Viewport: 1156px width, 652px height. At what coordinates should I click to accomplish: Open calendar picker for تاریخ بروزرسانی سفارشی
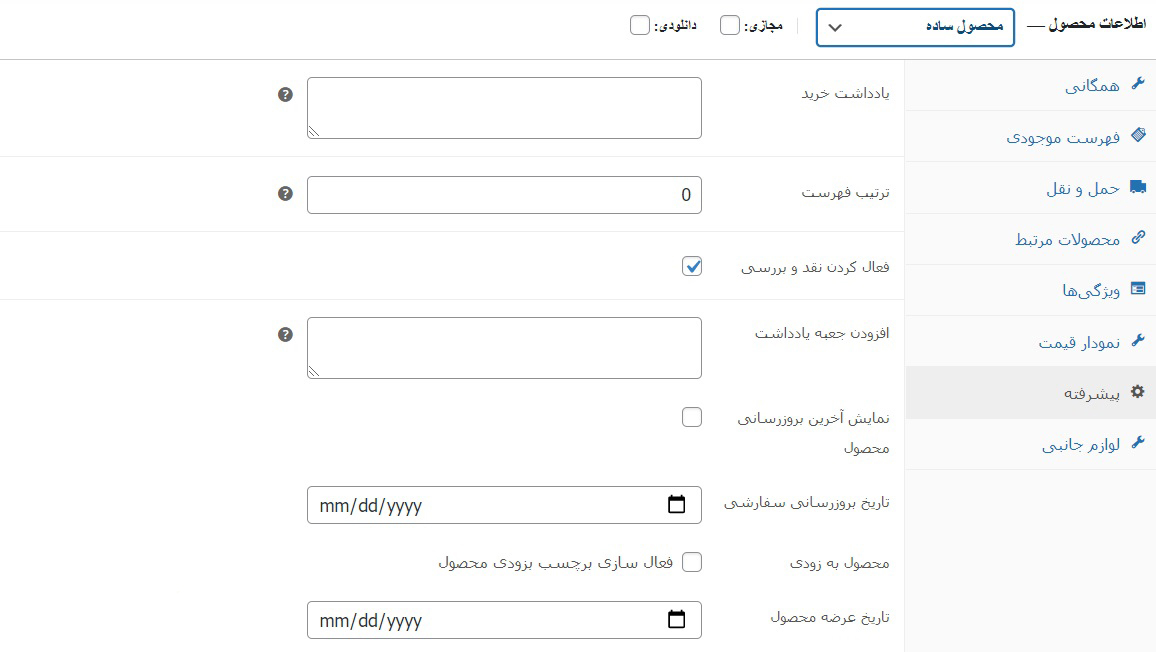click(676, 504)
